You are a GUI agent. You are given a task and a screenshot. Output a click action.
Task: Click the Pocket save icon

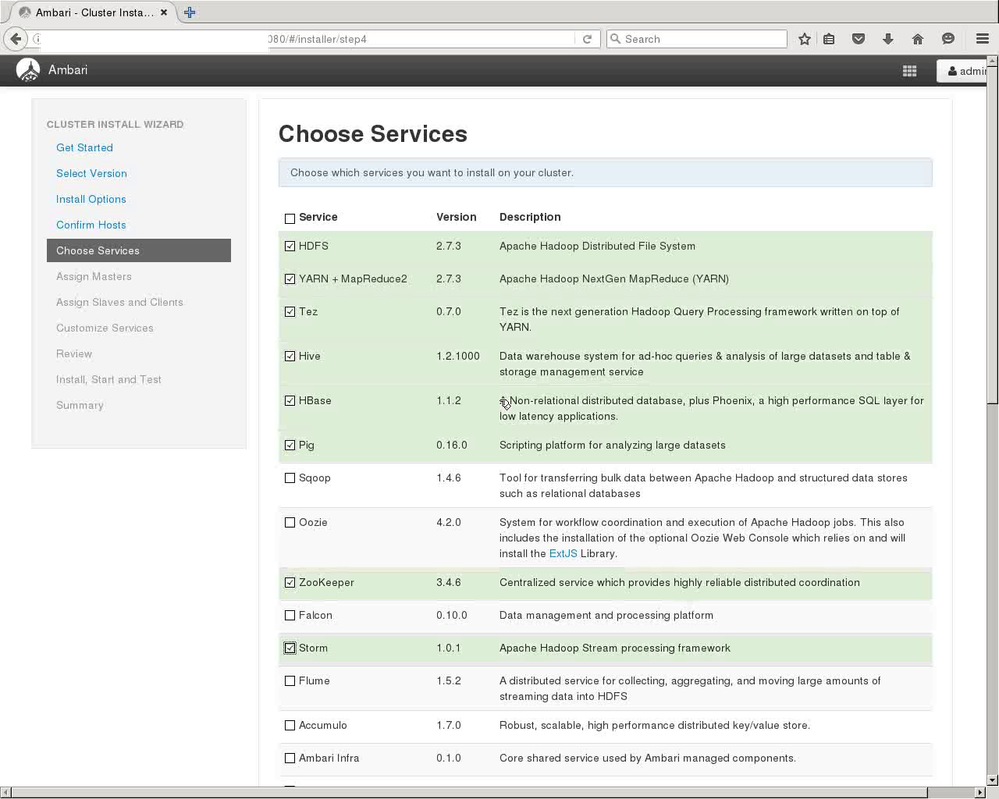click(858, 38)
